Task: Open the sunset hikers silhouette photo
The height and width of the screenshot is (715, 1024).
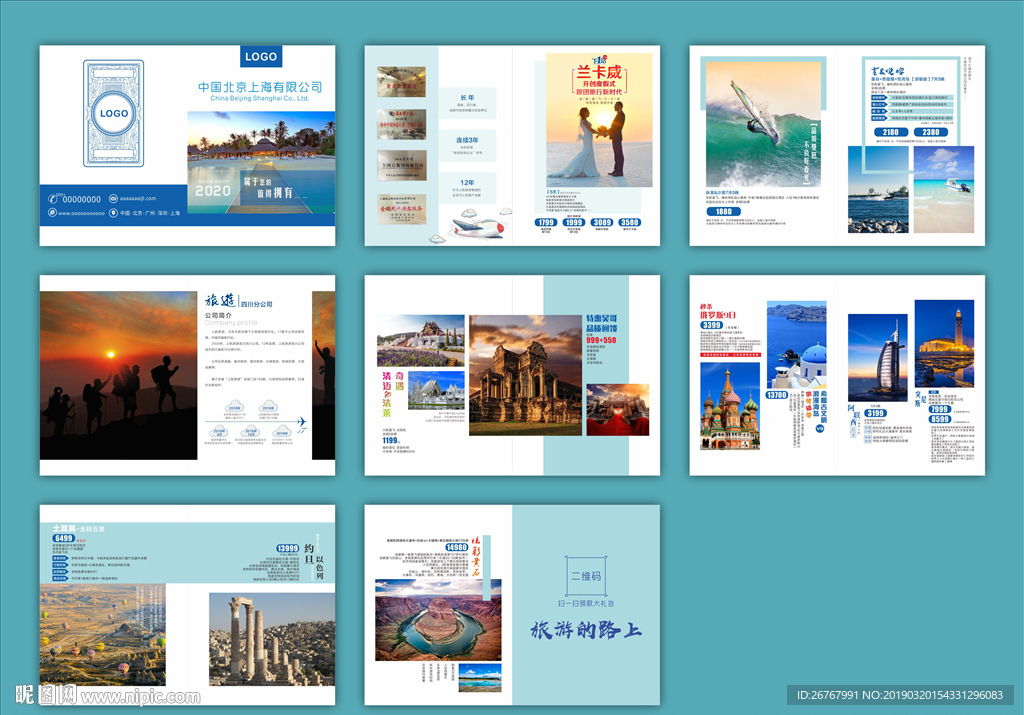Action: (x=118, y=375)
